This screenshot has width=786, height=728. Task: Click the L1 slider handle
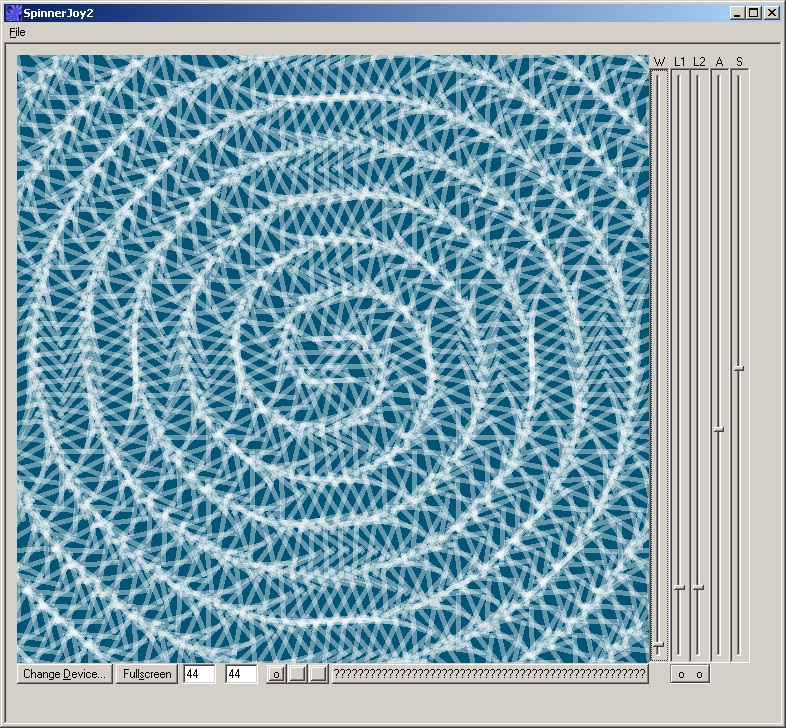click(679, 587)
